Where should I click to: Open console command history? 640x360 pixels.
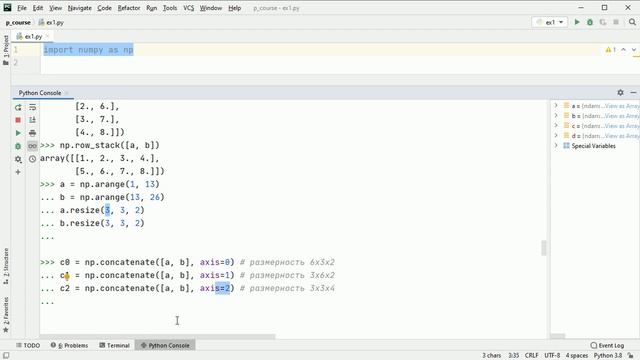click(32, 159)
